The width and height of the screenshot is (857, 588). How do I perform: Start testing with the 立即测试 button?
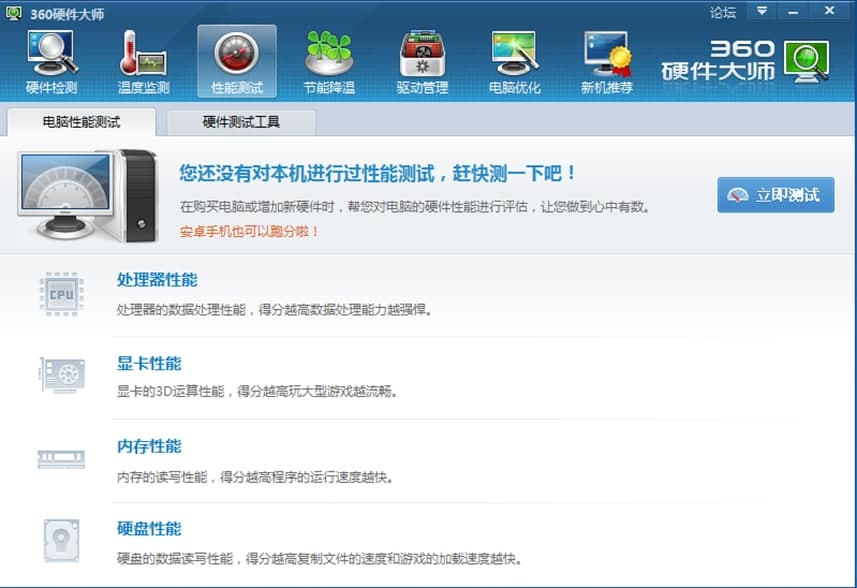tap(776, 195)
